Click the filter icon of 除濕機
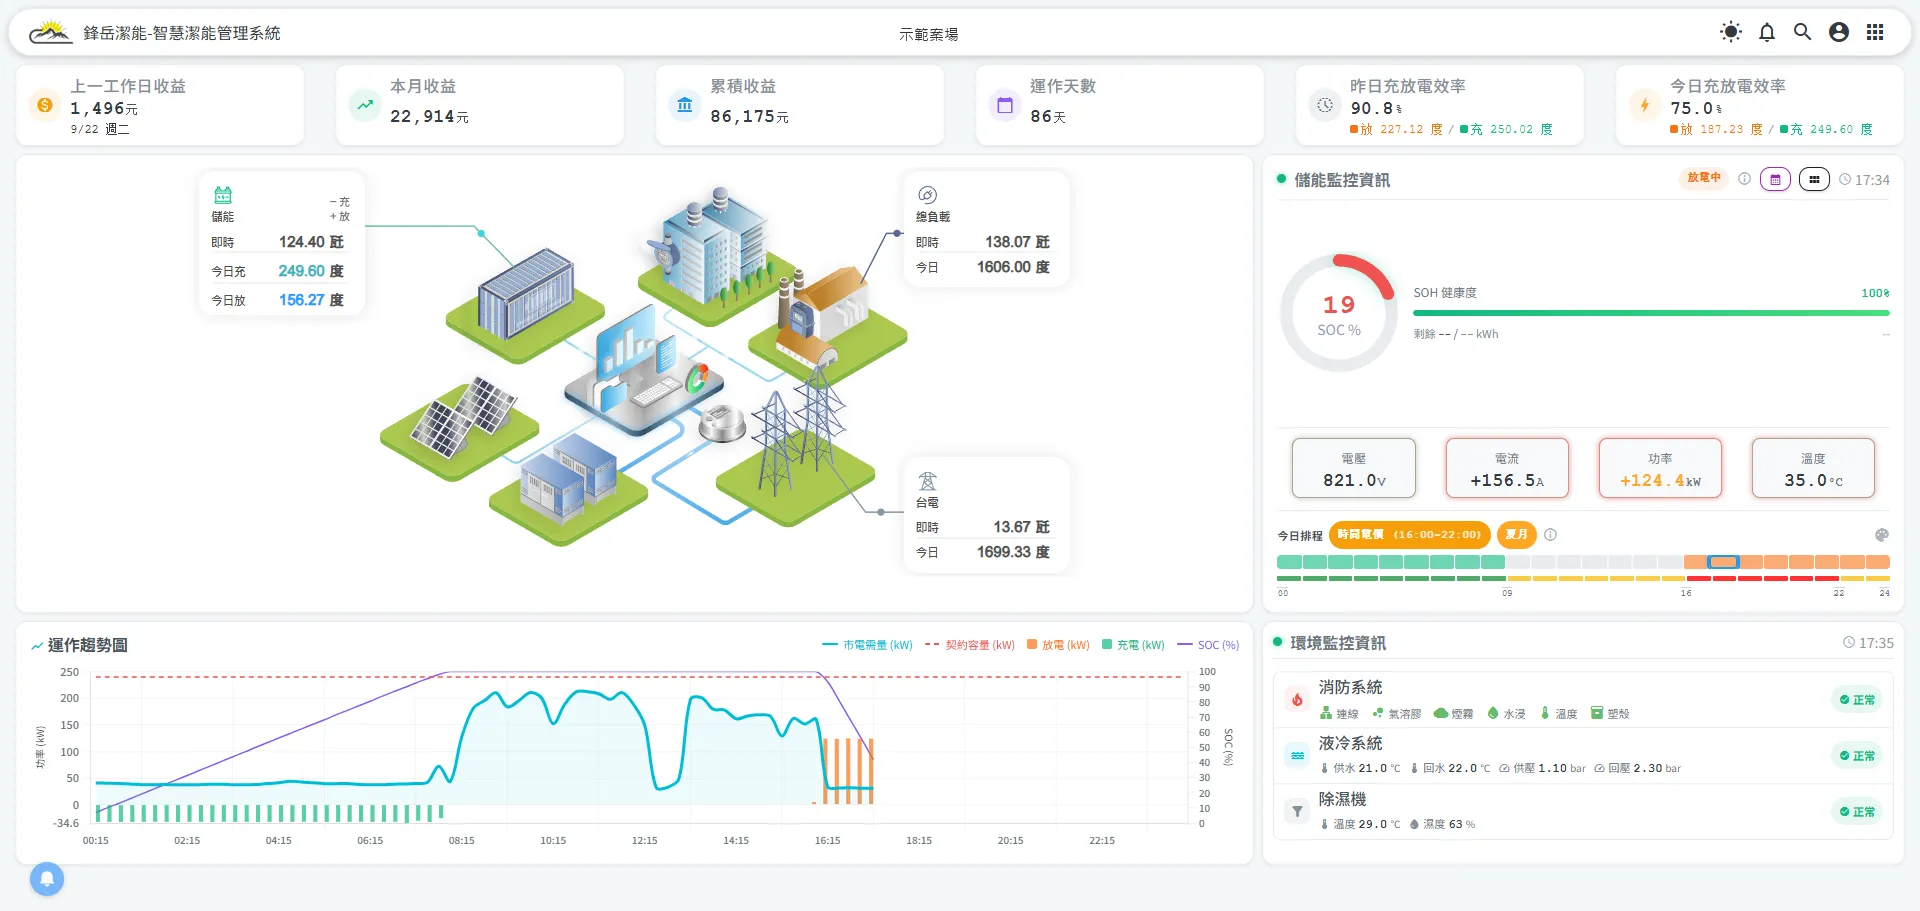 coord(1297,812)
